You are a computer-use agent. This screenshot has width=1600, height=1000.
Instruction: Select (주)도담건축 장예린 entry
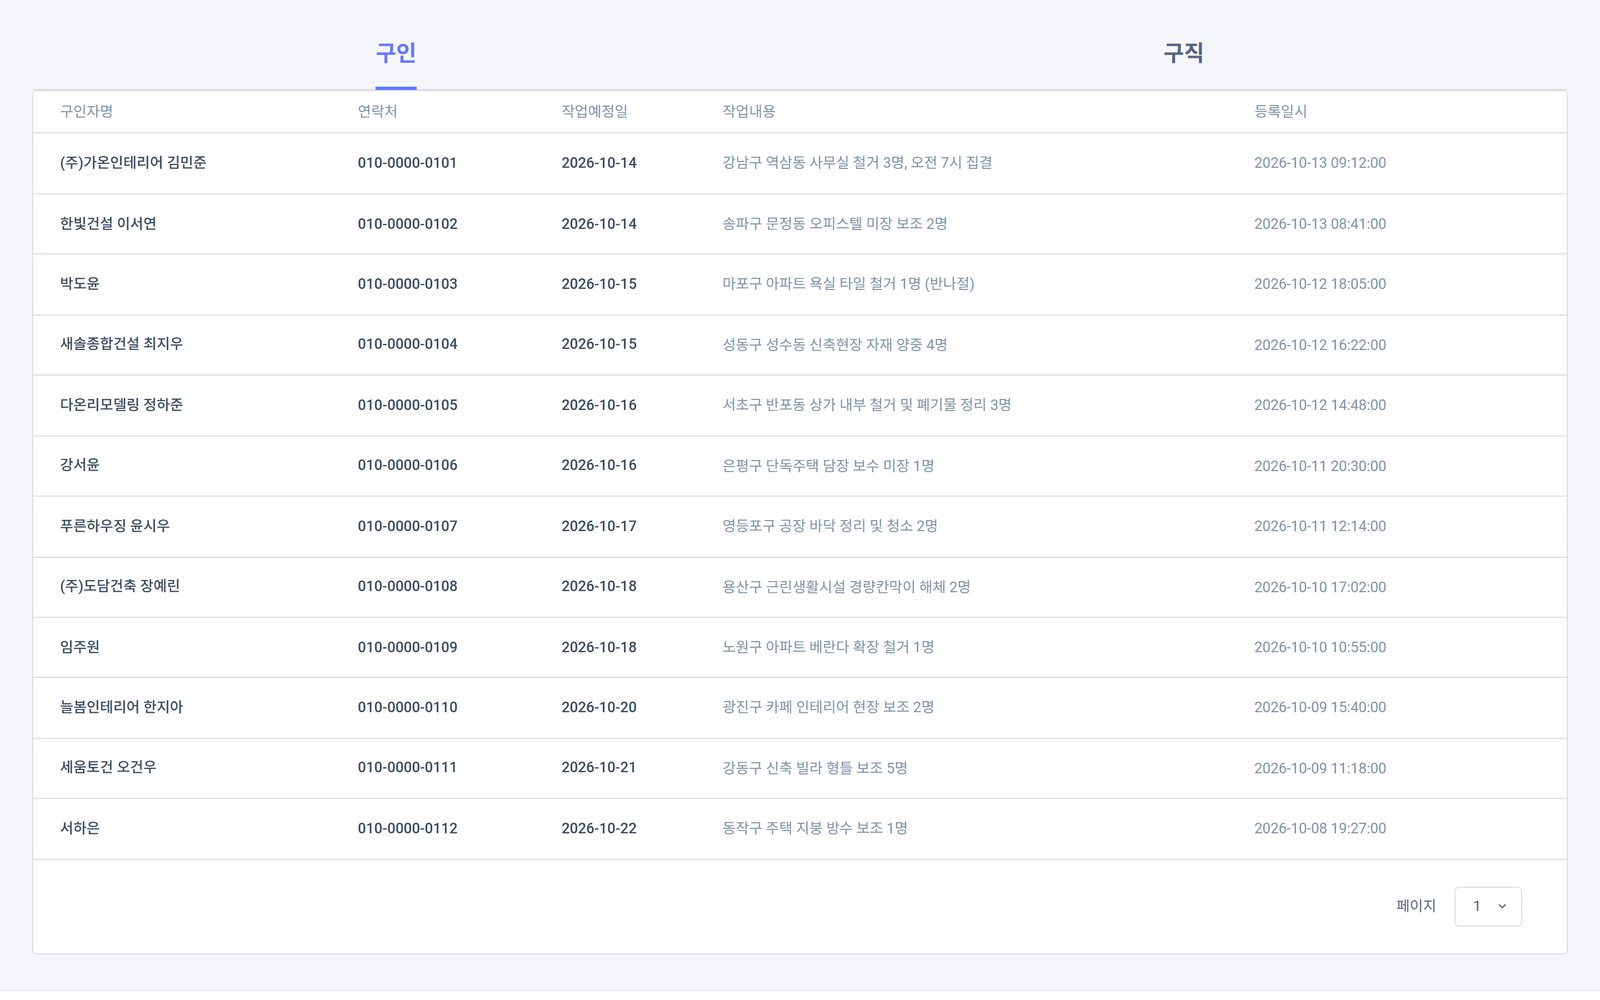click(120, 586)
